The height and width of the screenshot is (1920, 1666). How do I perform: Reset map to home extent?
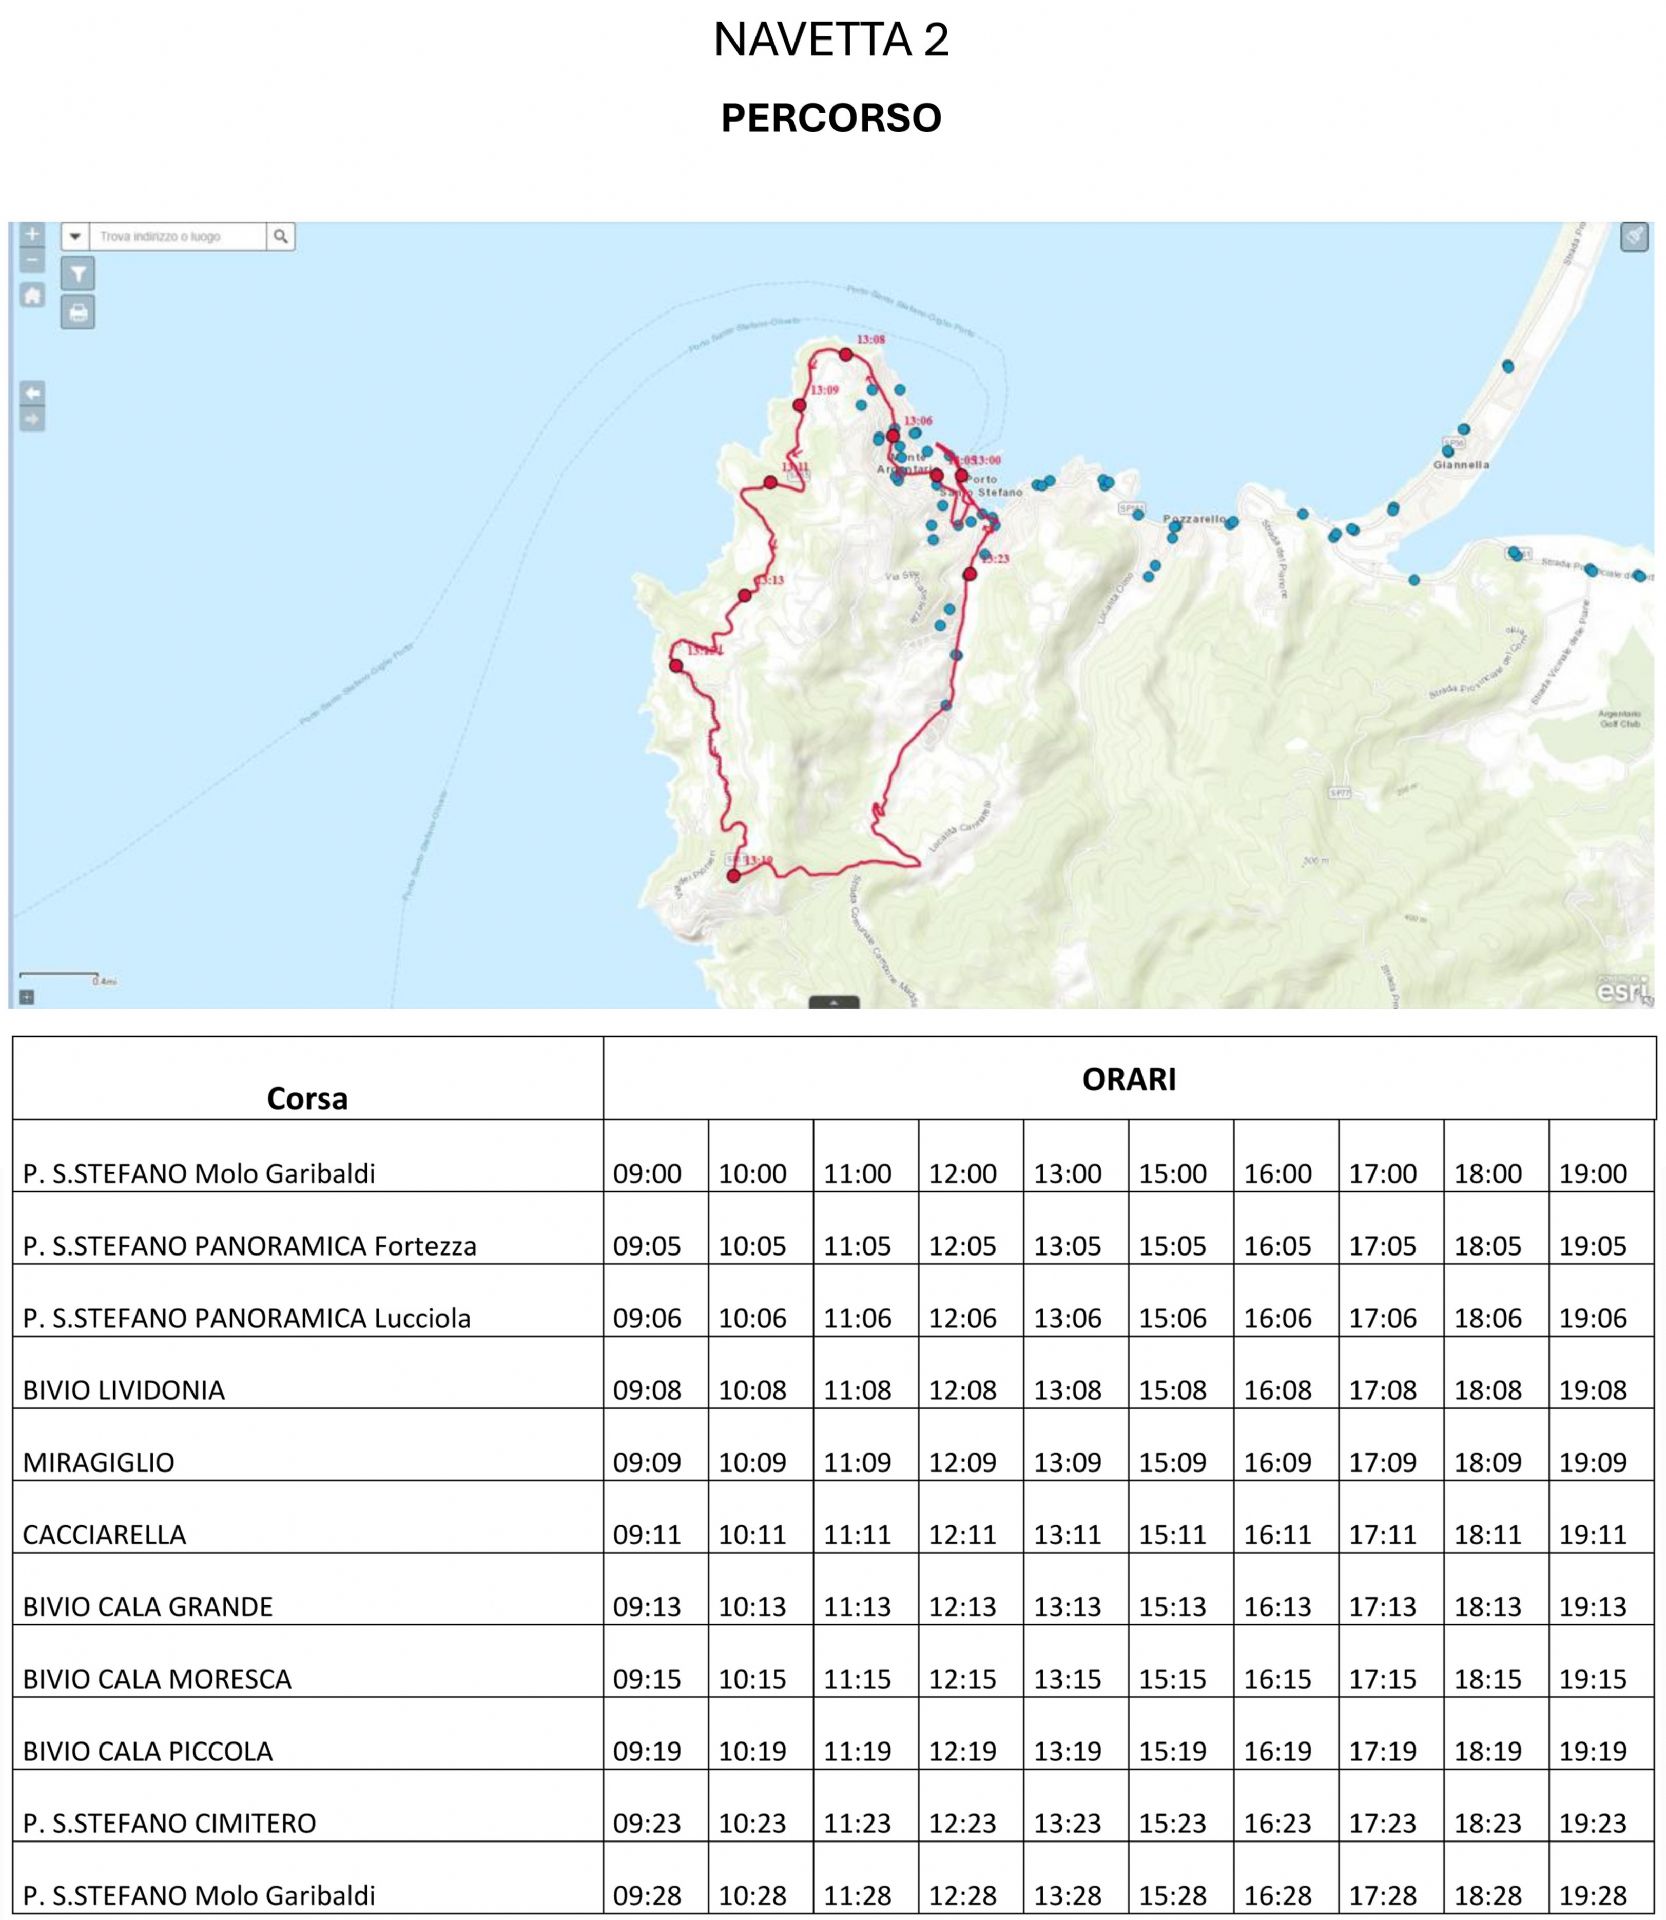click(32, 295)
